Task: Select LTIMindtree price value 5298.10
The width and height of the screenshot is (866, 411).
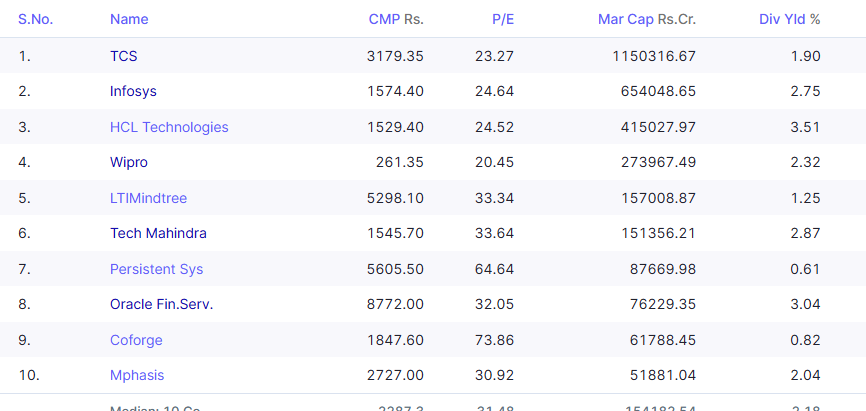Action: point(395,198)
